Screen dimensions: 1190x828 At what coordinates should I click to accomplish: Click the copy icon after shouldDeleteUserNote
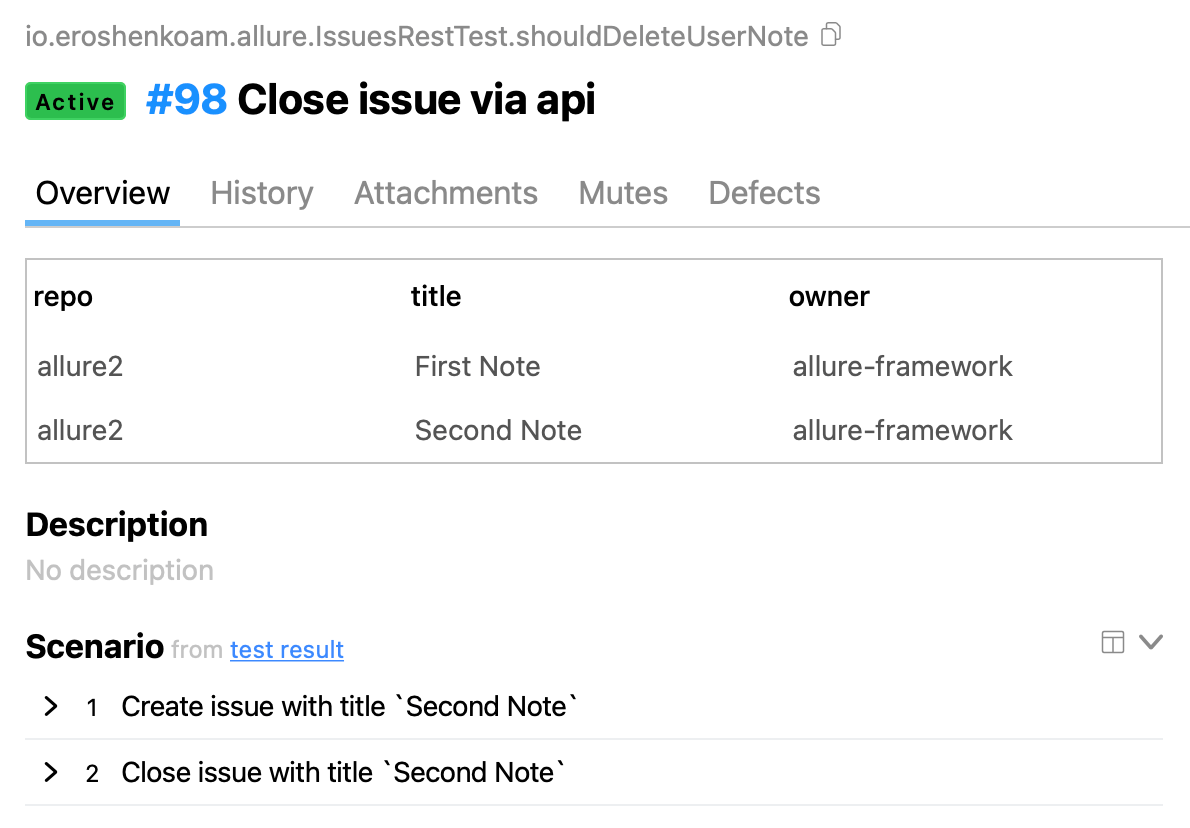point(831,33)
